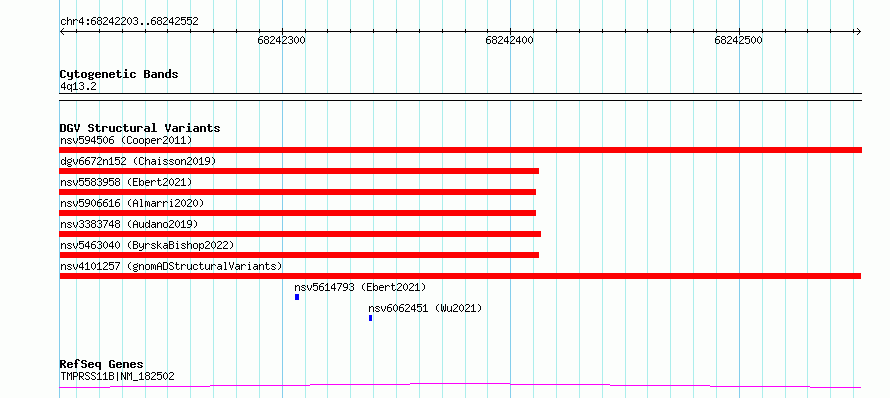Click the chr4:68242203..68242552 region label

[x=129, y=21]
